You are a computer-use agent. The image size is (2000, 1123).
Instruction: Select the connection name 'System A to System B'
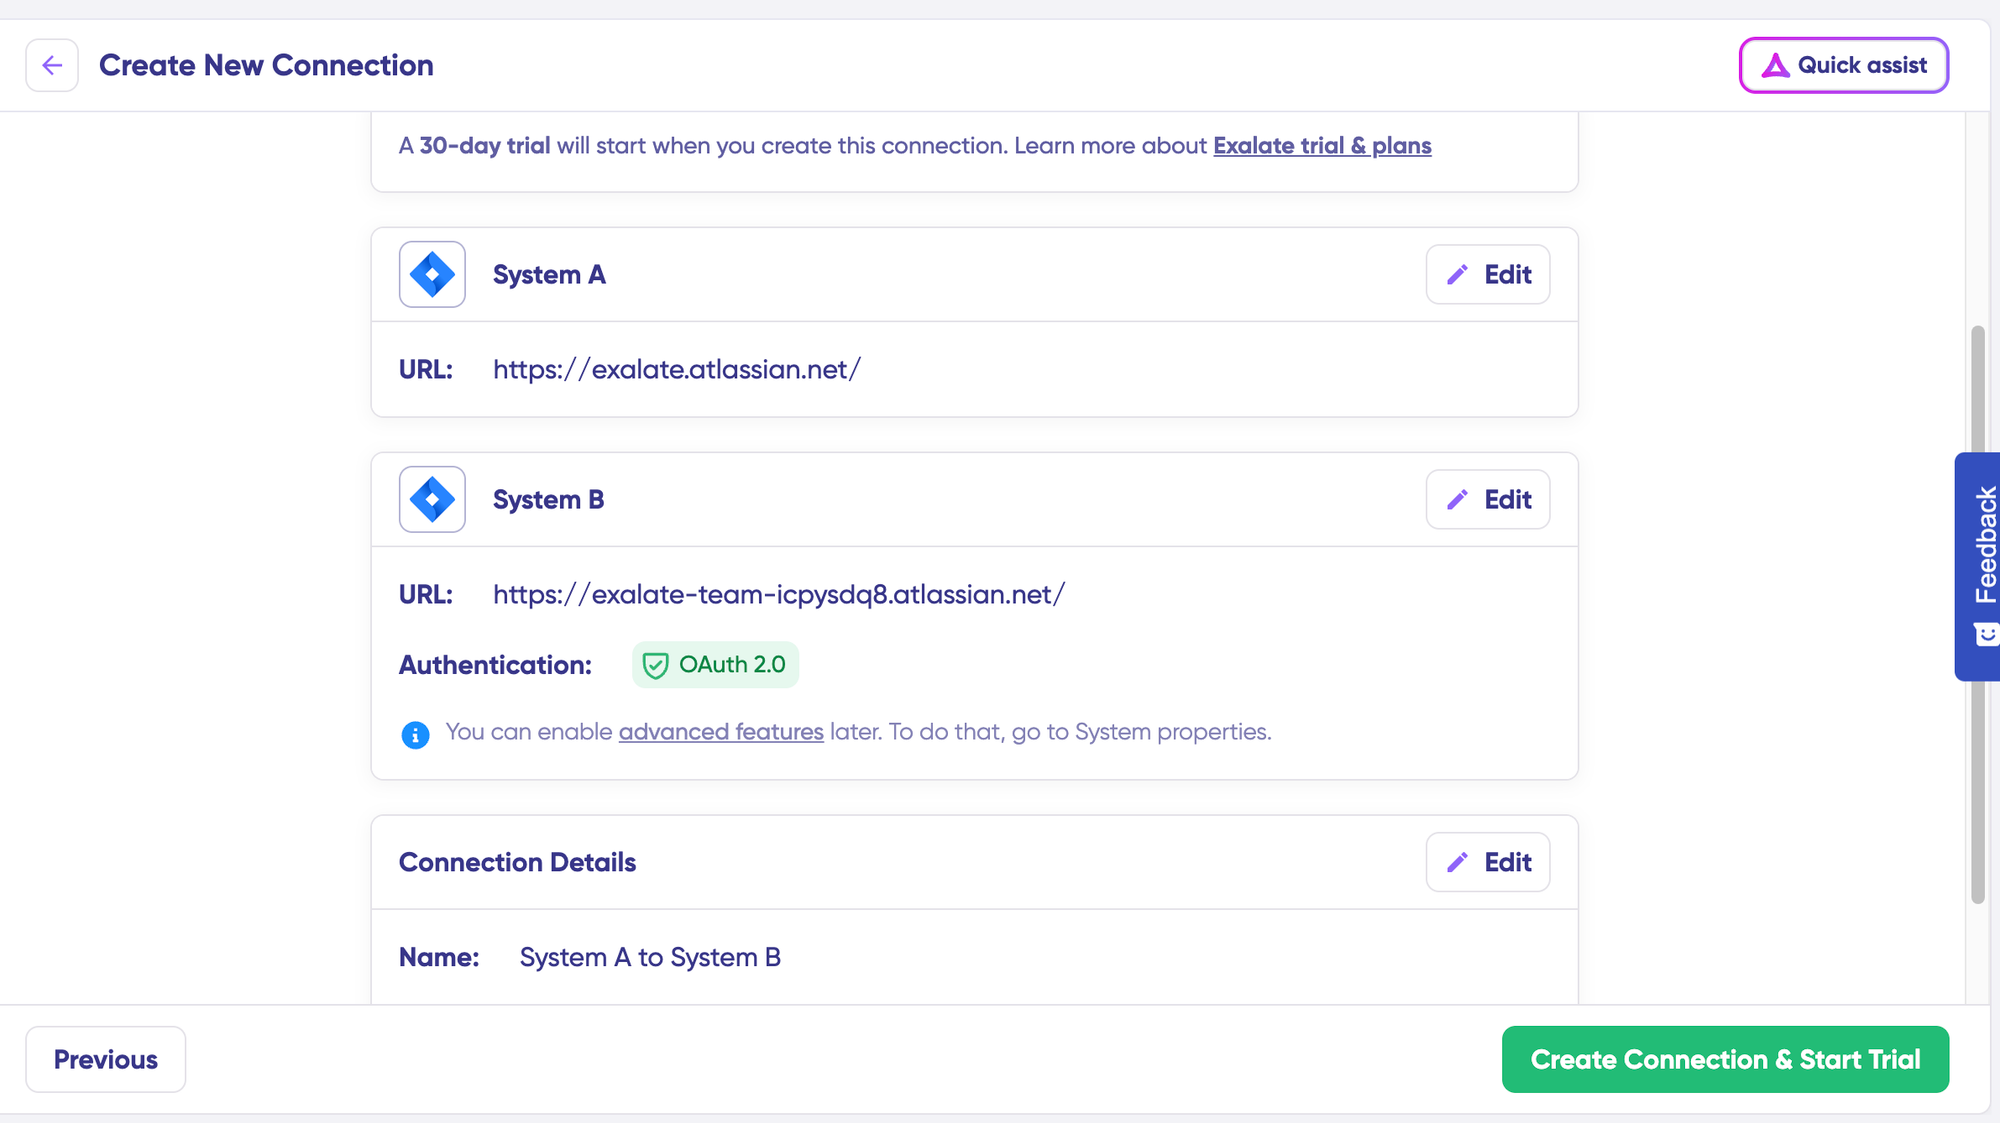coord(650,958)
